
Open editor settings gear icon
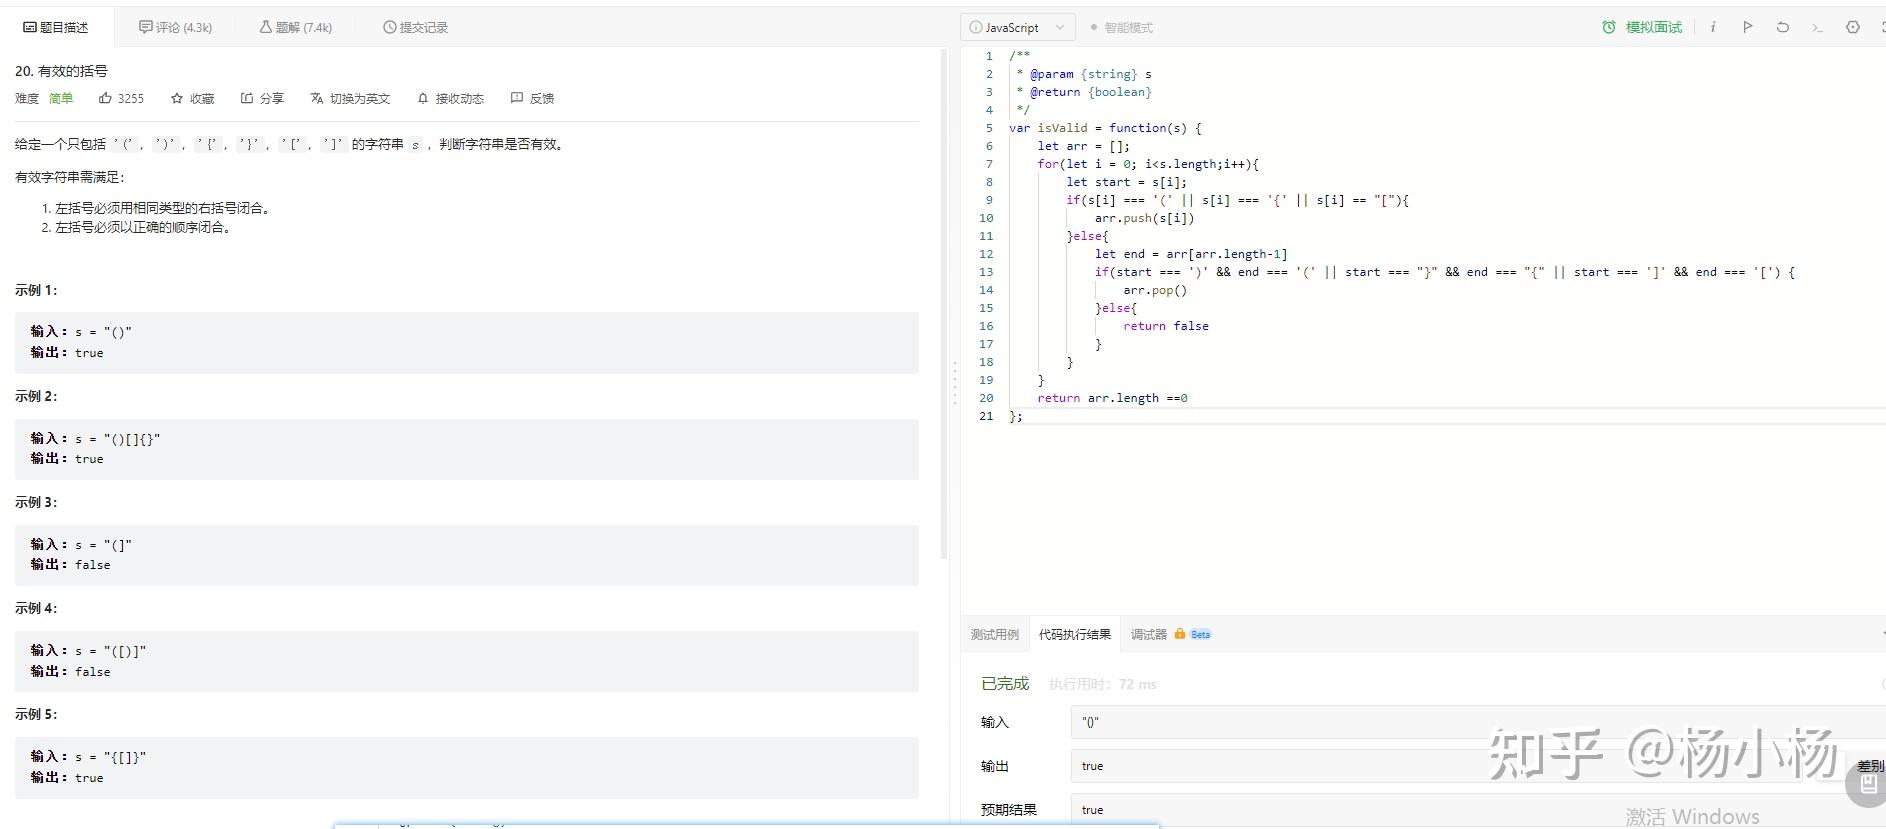pyautogui.click(x=1852, y=27)
